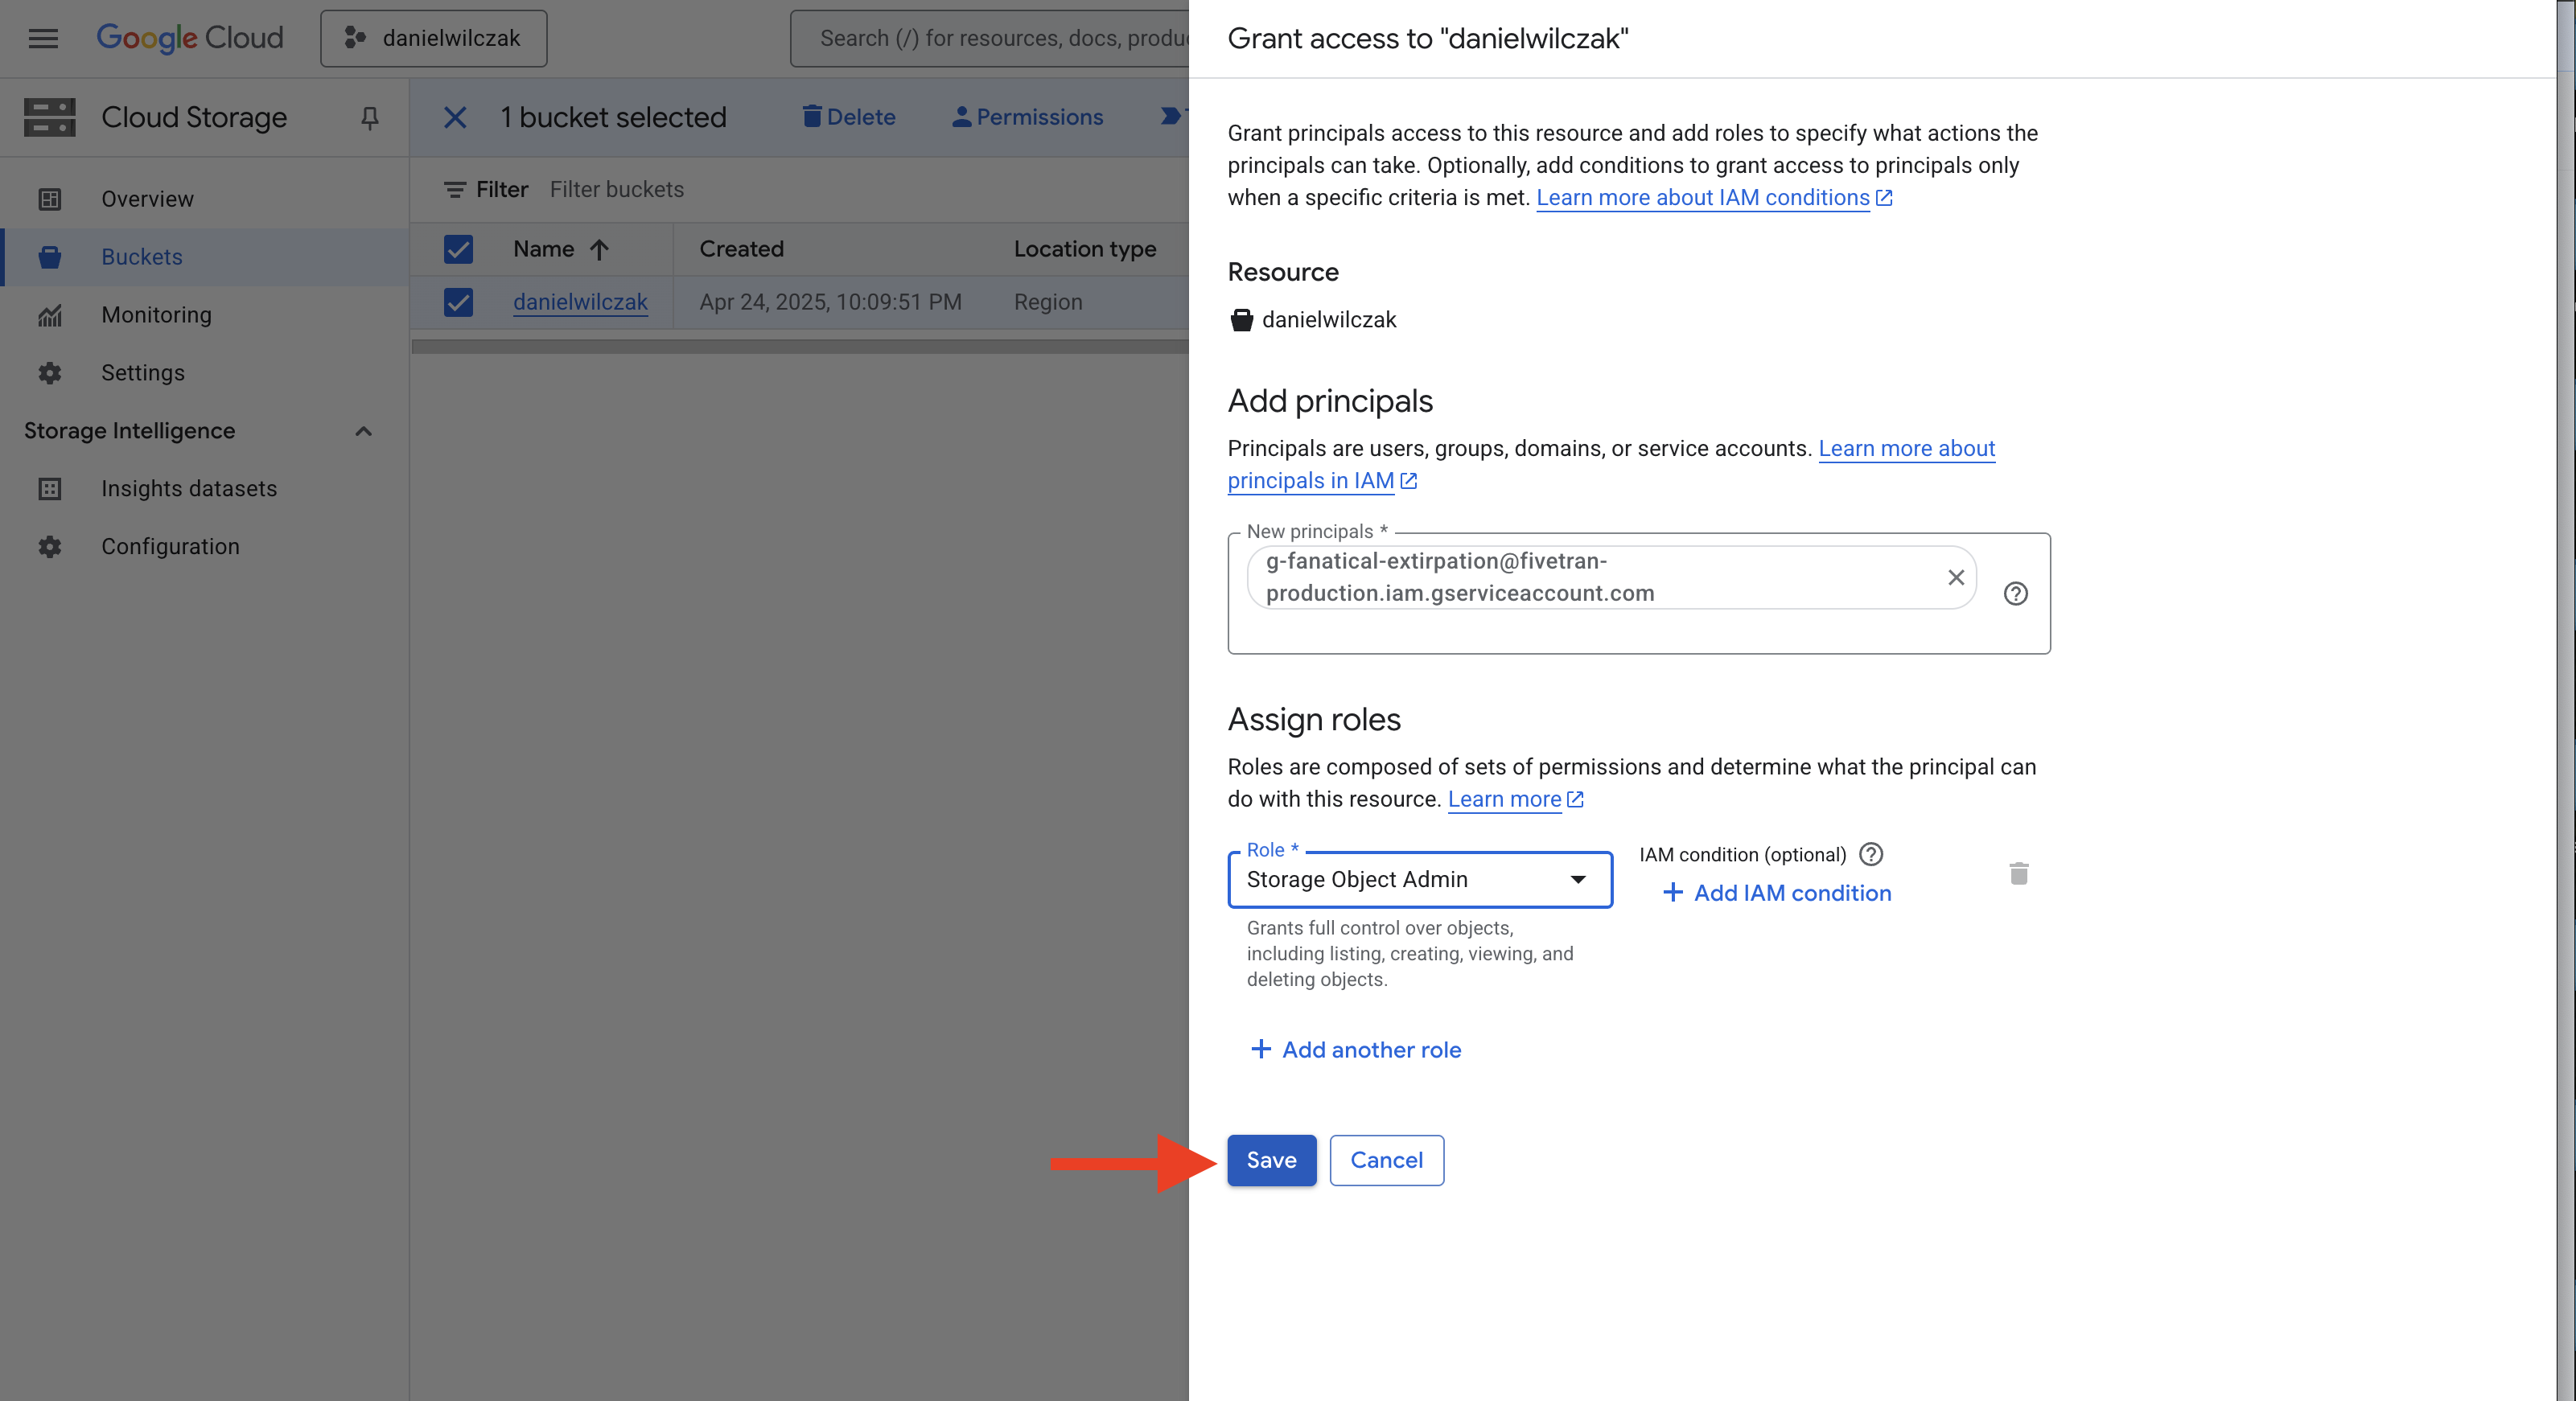Viewport: 2576px width, 1401px height.
Task: Click Add another role
Action: (1355, 1050)
